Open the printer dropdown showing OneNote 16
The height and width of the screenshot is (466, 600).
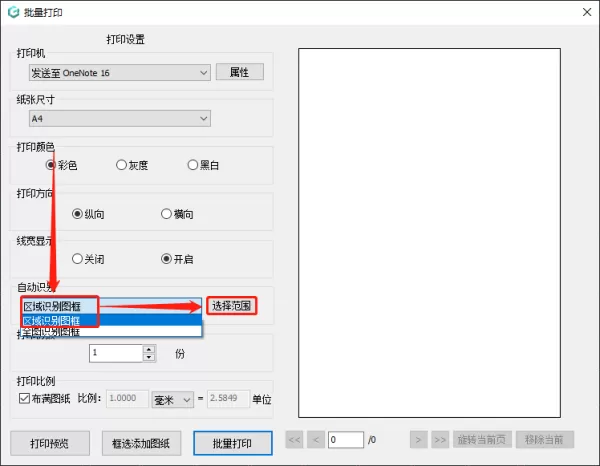tap(119, 73)
